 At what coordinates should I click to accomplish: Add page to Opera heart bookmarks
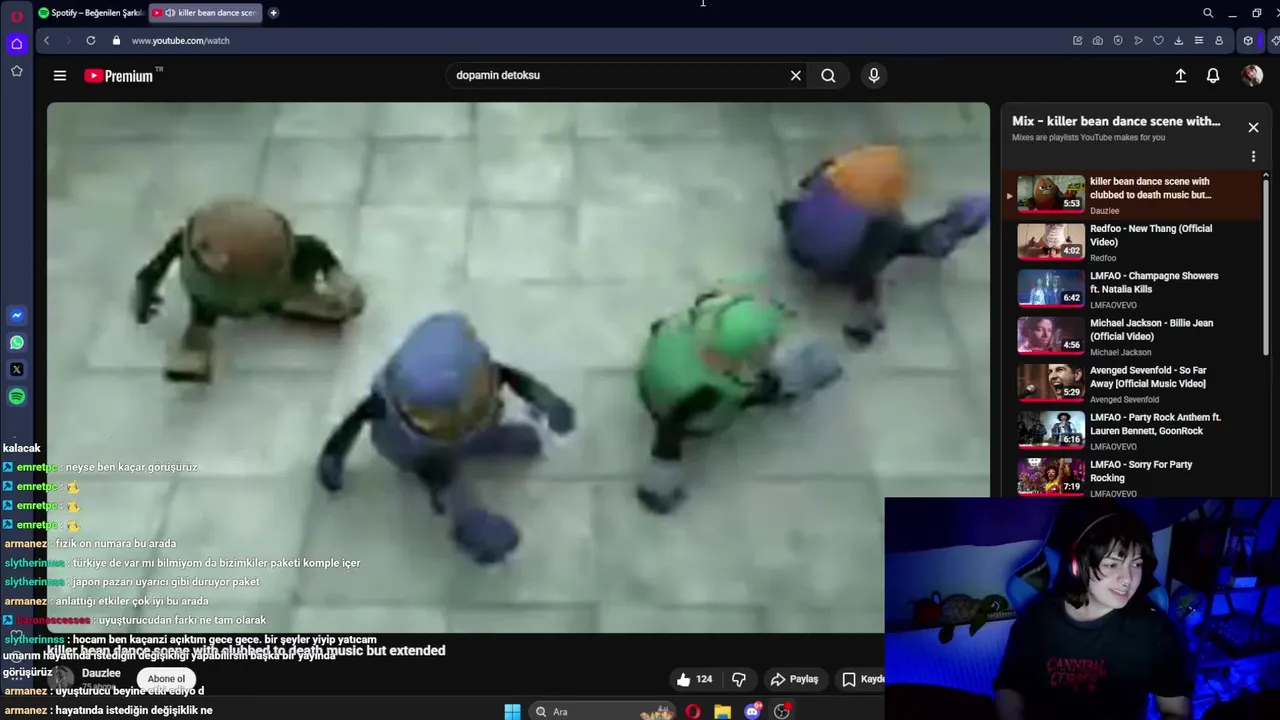tap(1158, 40)
